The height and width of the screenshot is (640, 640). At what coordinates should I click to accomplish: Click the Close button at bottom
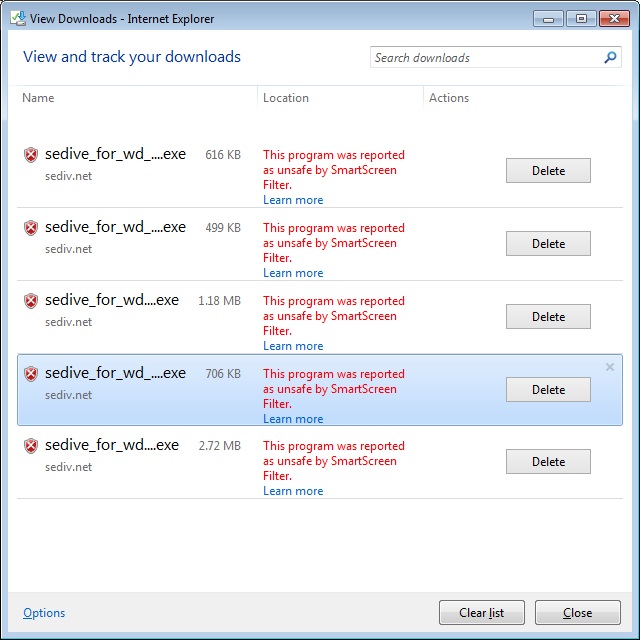click(x=578, y=612)
